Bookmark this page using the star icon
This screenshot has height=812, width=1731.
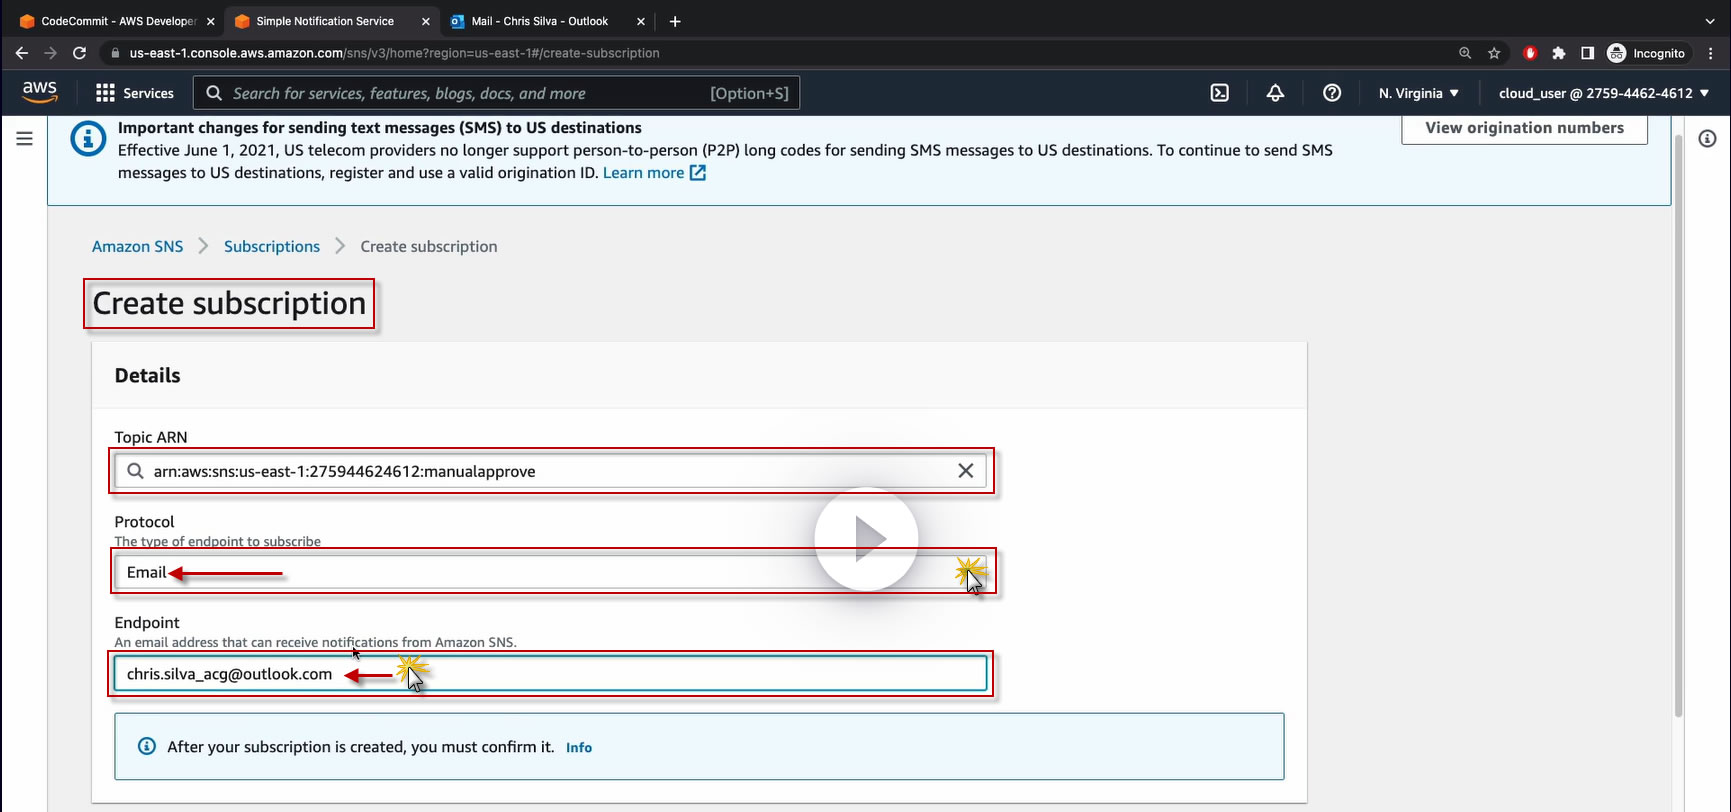point(1494,53)
